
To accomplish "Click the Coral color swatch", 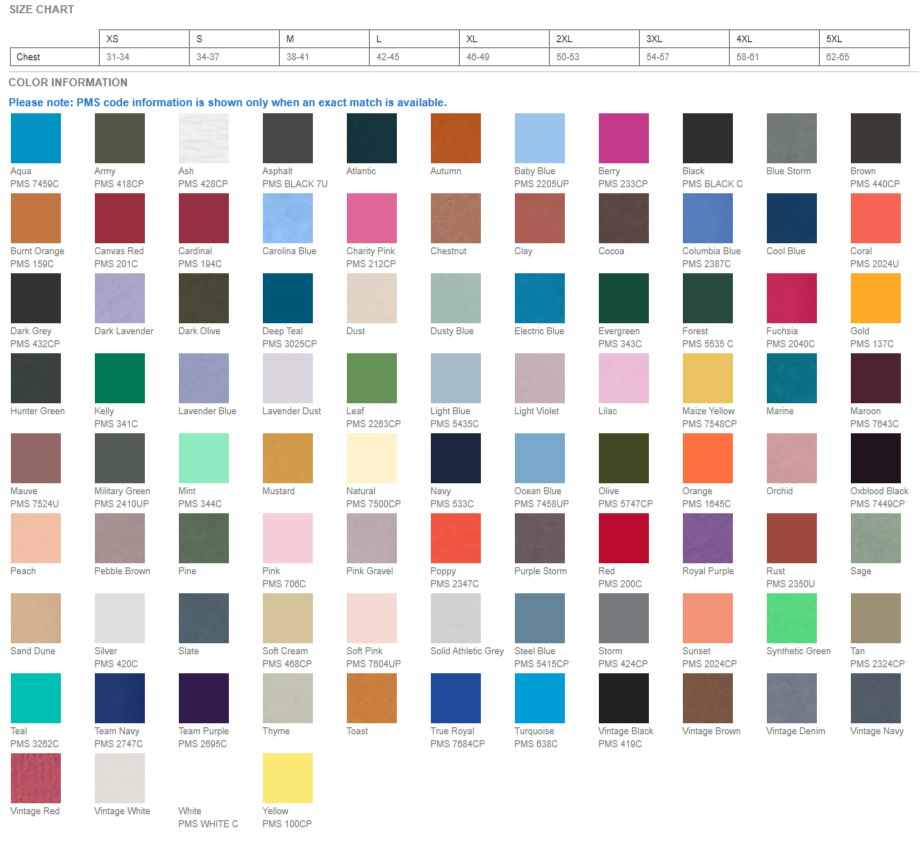I will 875,218.
